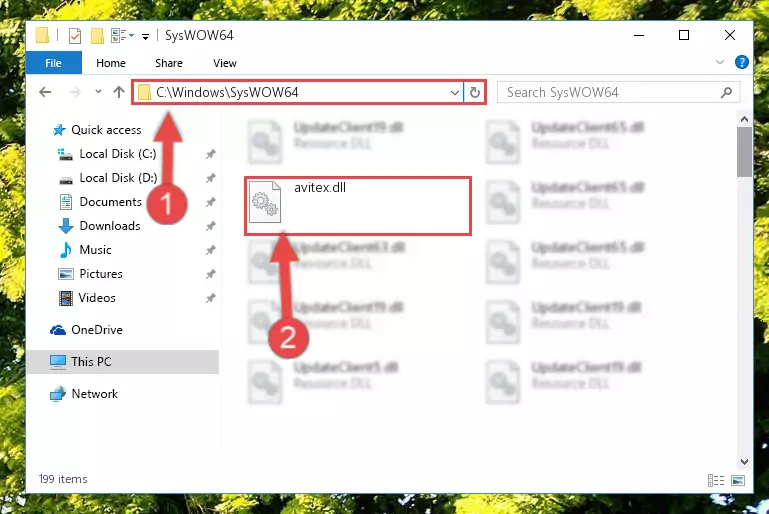
Task: Refresh the SysWOW64 folder
Action: coord(474,92)
